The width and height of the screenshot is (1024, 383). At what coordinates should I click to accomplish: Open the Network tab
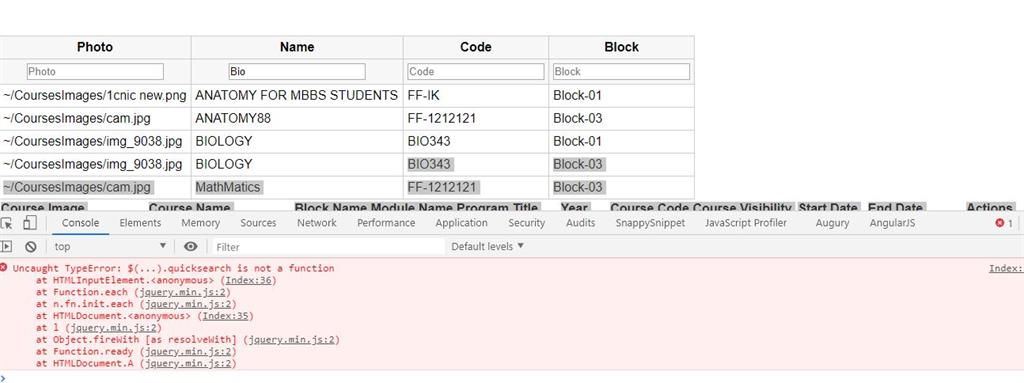click(317, 223)
